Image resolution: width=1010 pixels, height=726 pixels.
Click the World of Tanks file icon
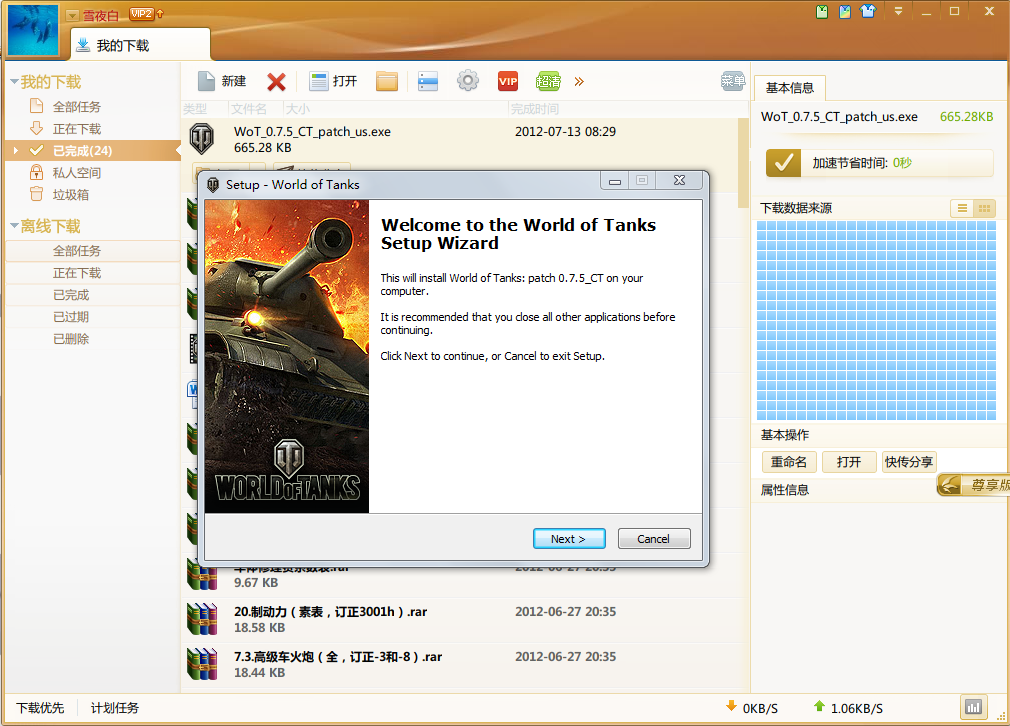point(202,139)
